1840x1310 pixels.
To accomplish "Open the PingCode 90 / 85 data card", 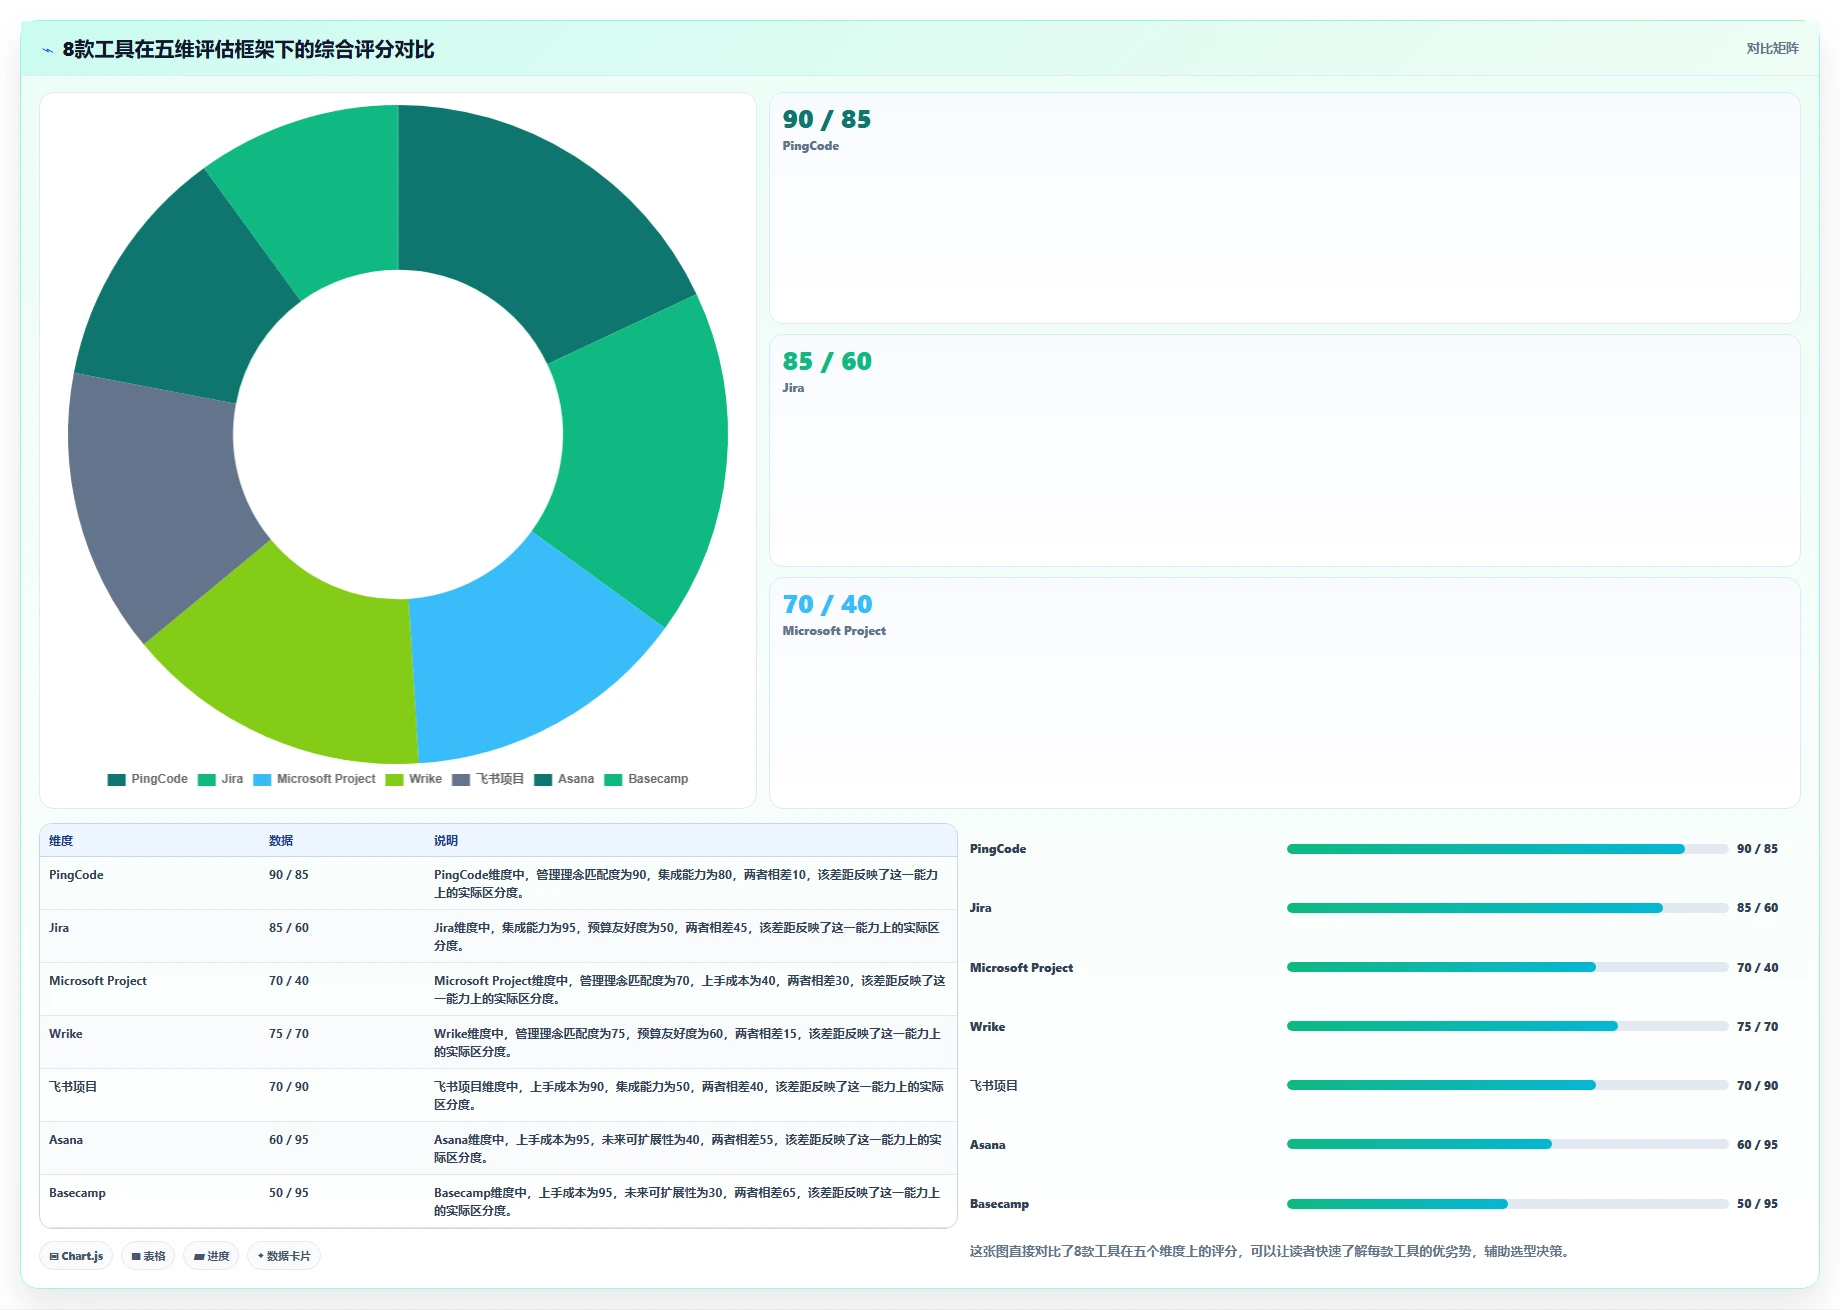I will coord(1284,208).
